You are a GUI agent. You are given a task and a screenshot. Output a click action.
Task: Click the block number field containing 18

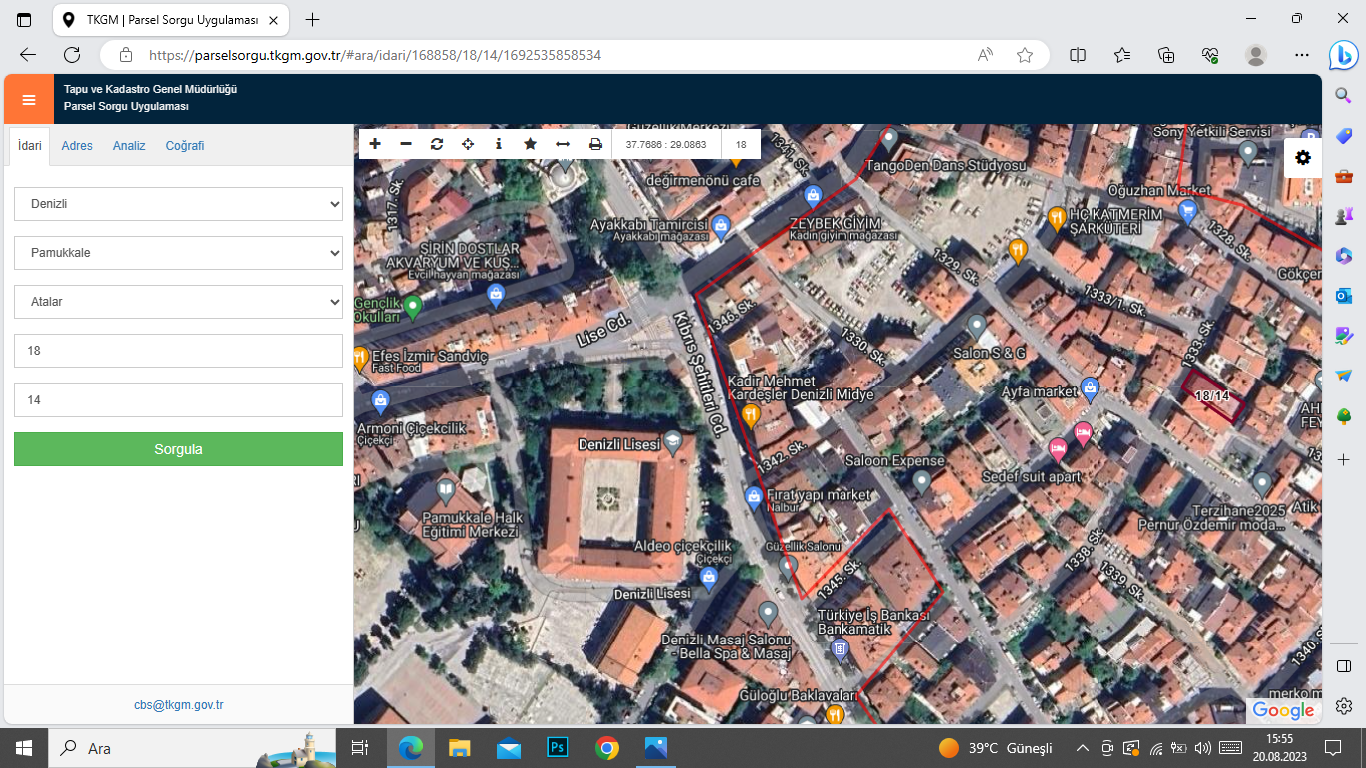[178, 351]
